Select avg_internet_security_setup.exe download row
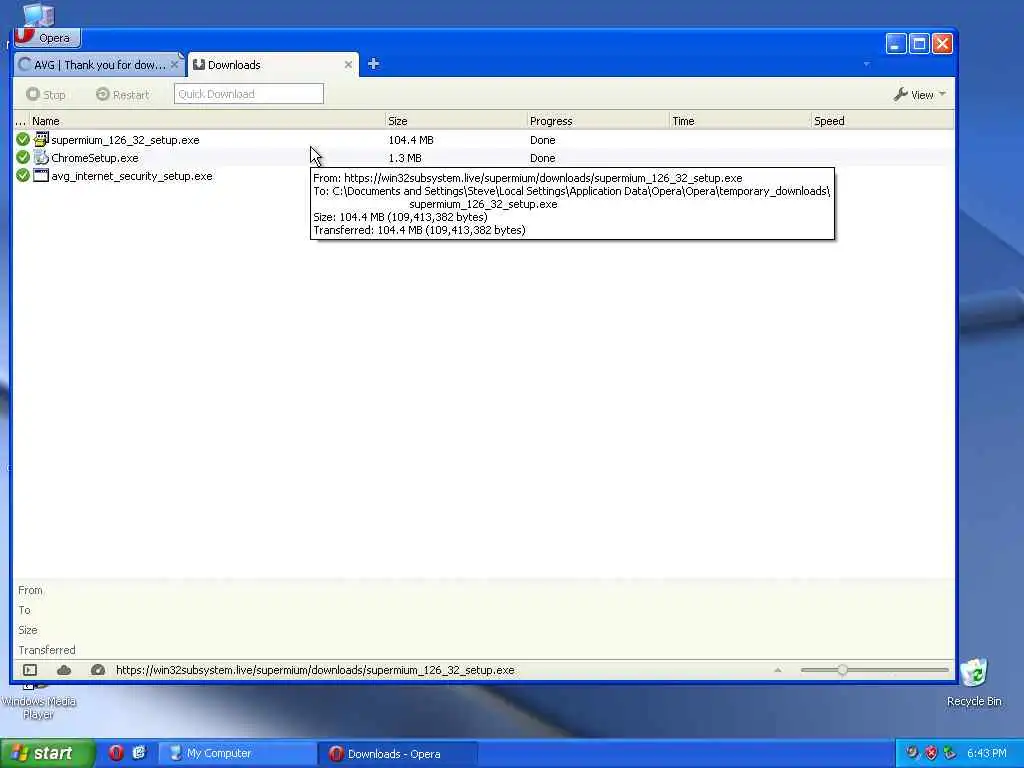Viewport: 1024px width, 768px height. click(483, 176)
